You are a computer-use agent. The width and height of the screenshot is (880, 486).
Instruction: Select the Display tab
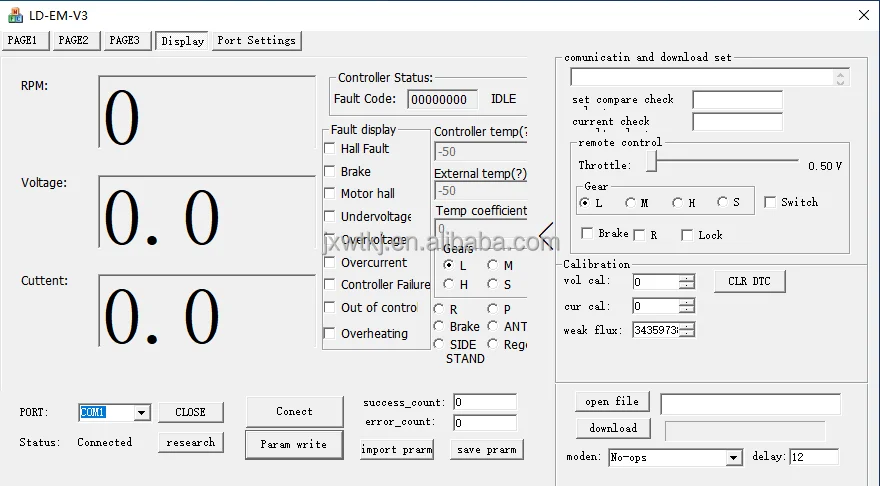pos(182,41)
